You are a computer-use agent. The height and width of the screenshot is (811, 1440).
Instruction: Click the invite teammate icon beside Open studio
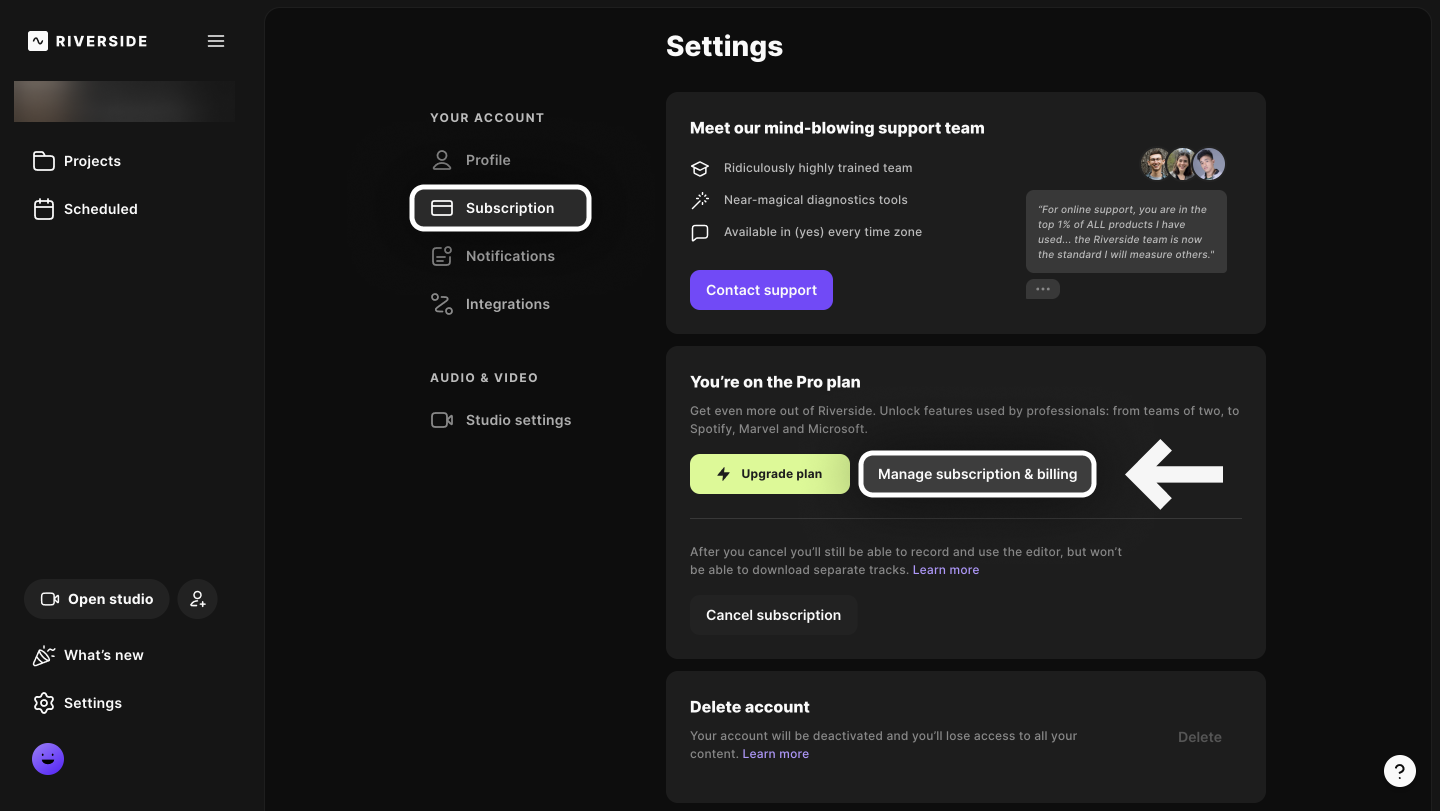[x=197, y=598]
